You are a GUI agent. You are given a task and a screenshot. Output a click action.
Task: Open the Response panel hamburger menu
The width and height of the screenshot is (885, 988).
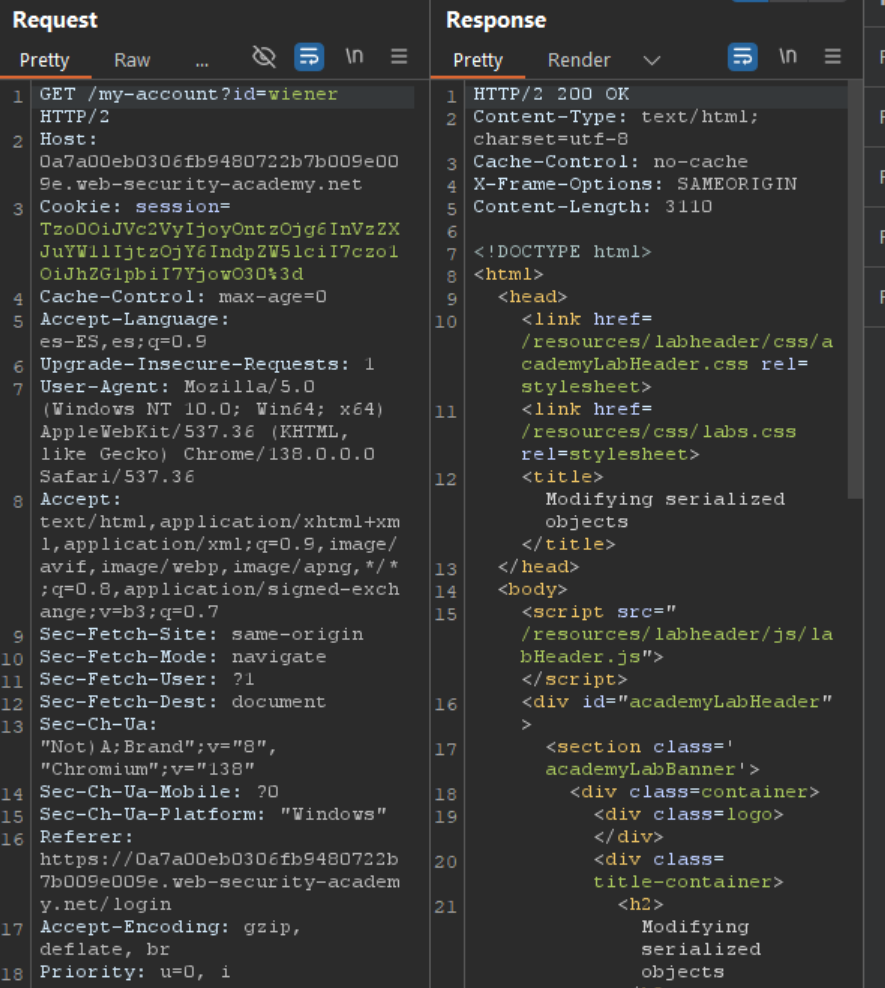click(x=833, y=57)
